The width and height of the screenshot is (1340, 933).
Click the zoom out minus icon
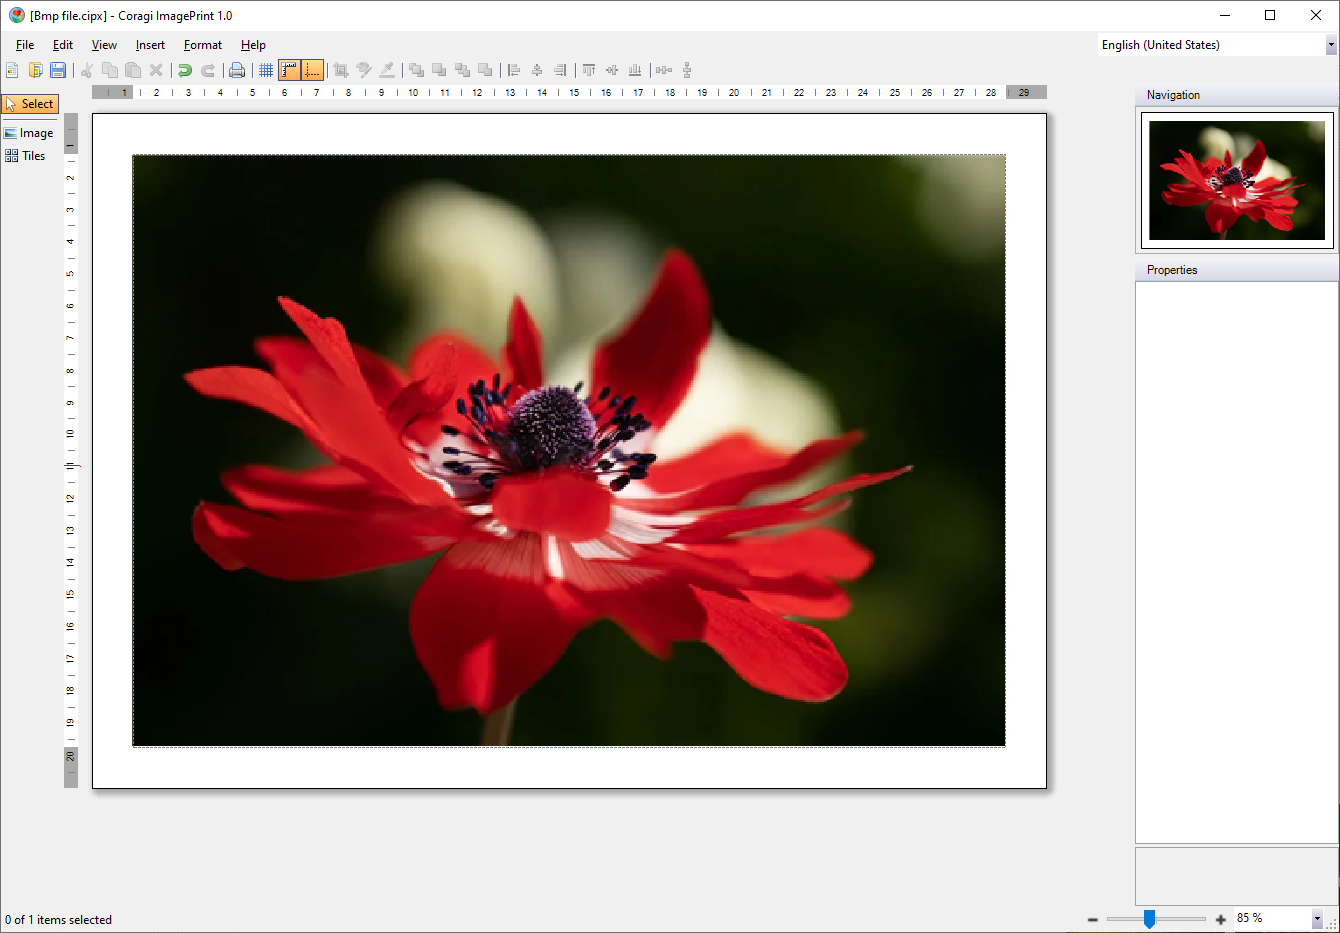(1093, 919)
